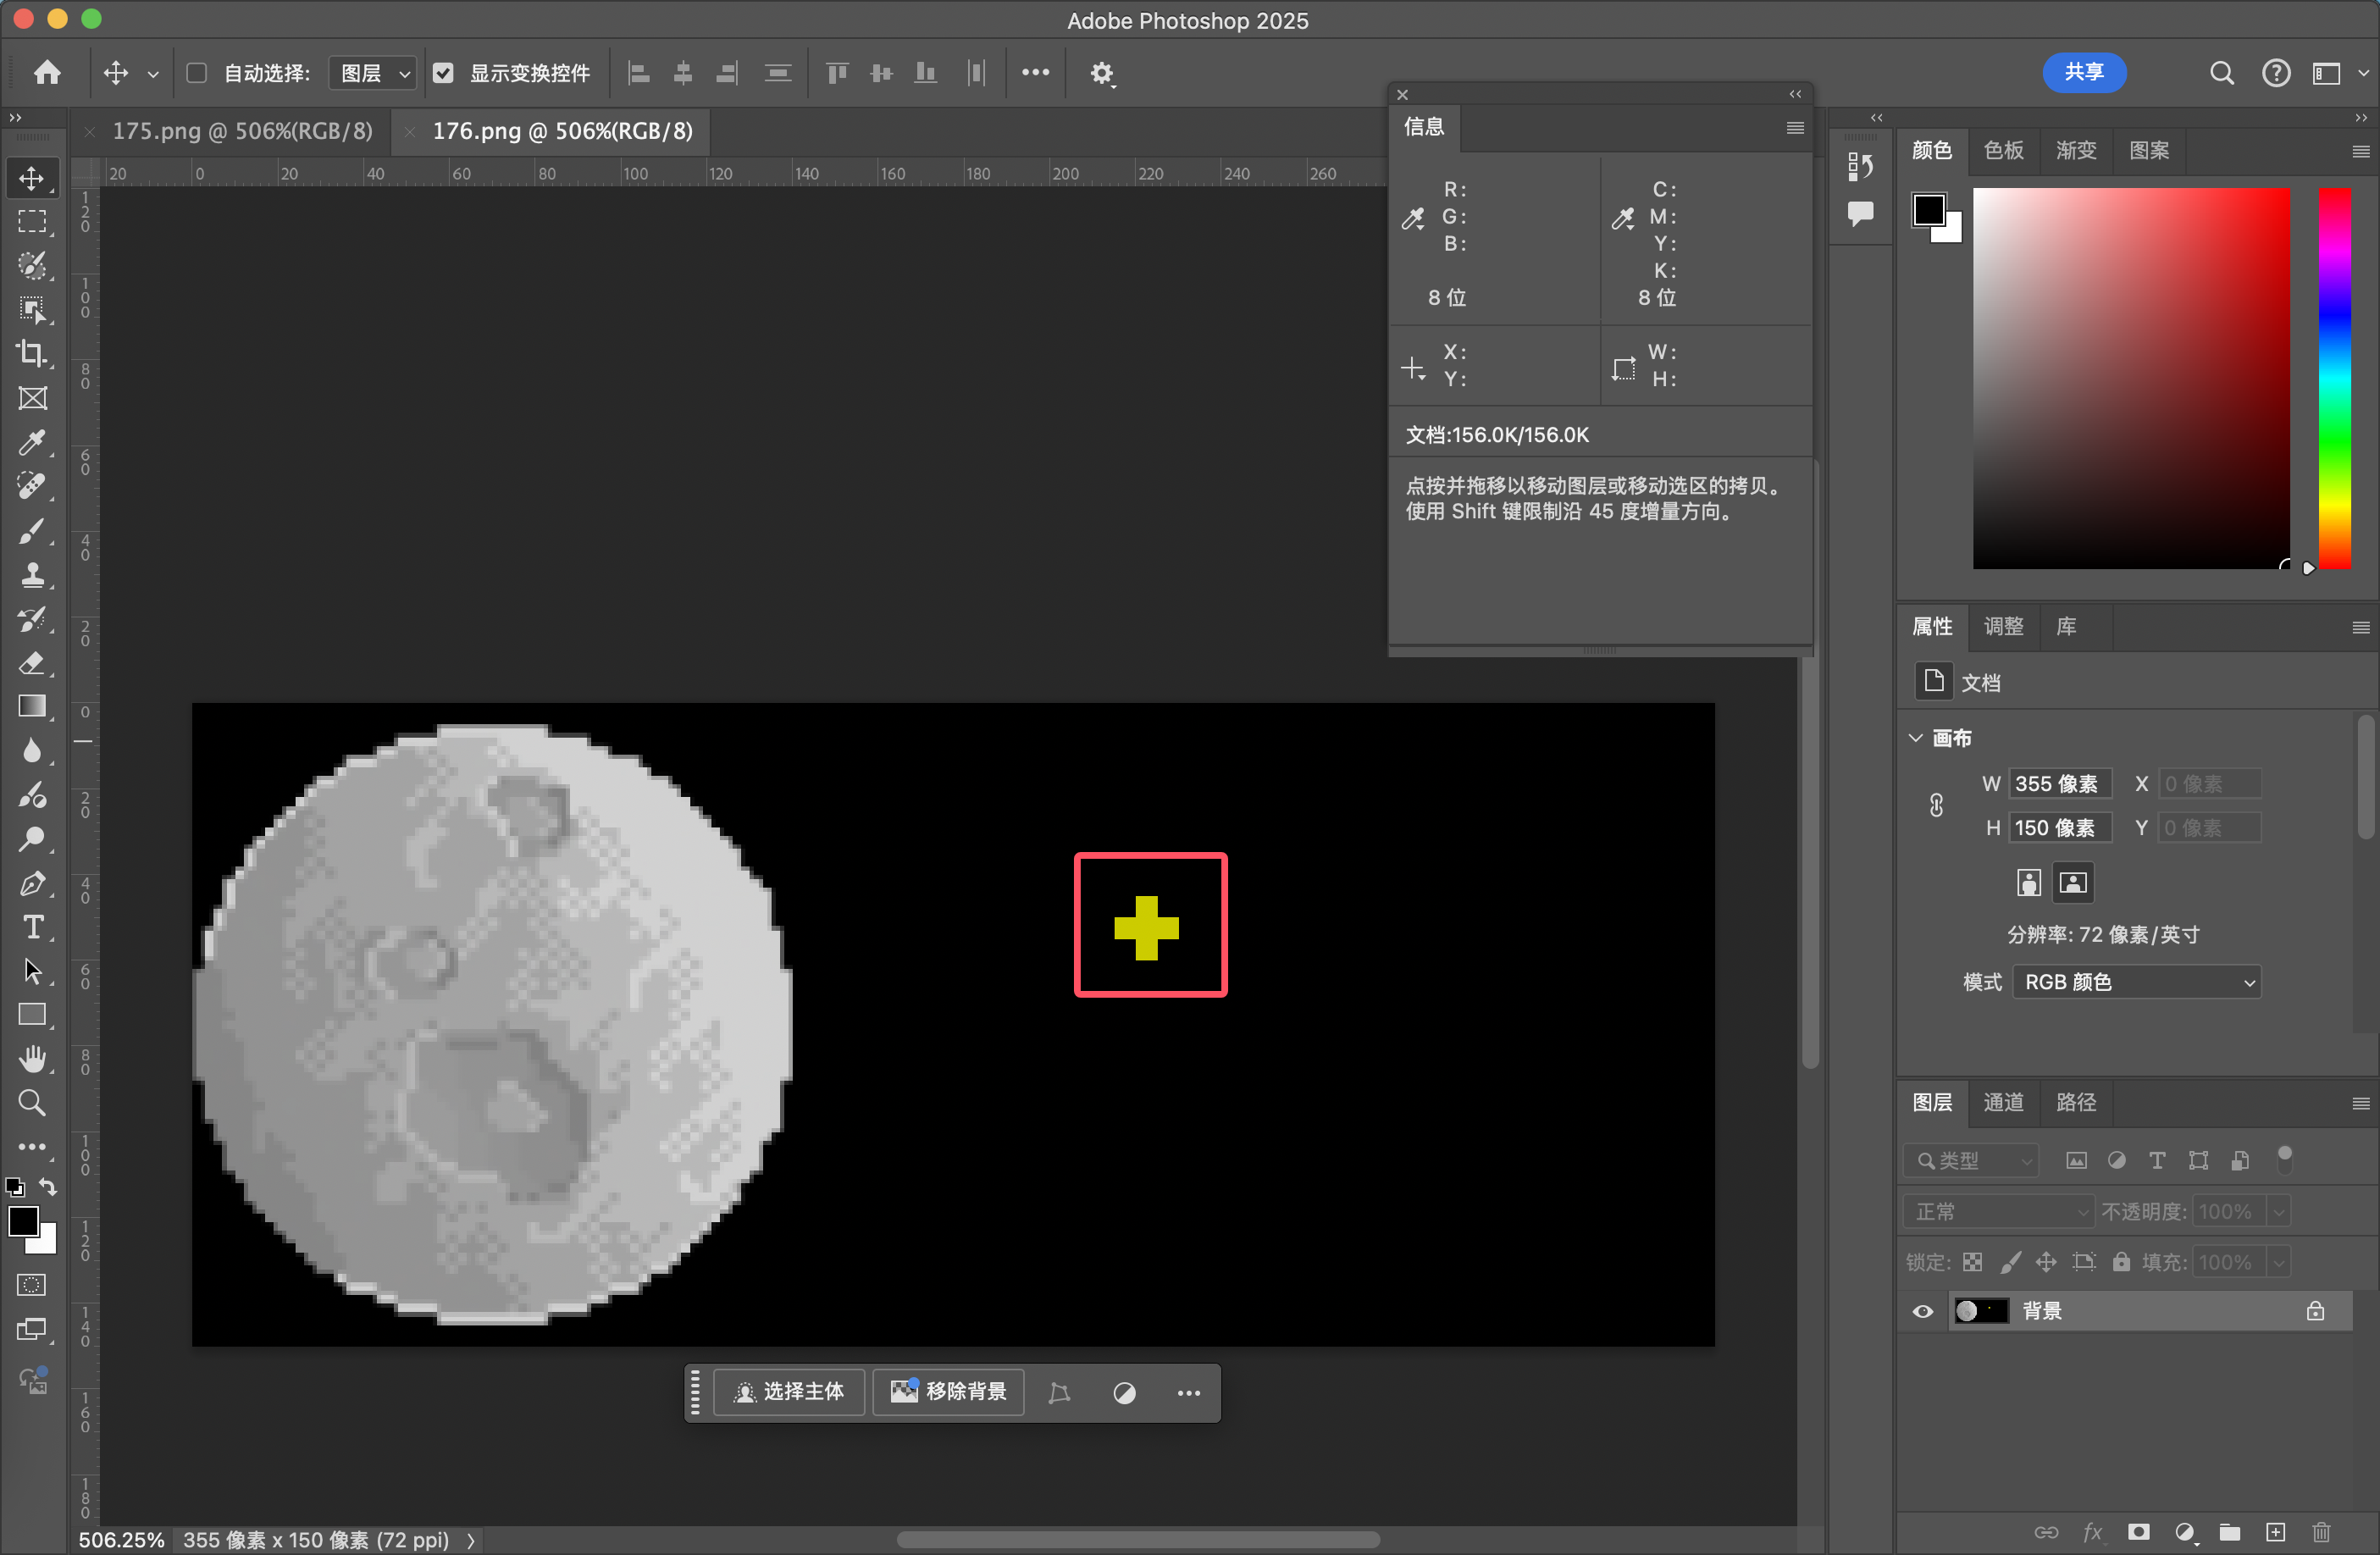This screenshot has height=1555, width=2380.
Task: Open the 类型 layer filter dropdown
Action: [x=1970, y=1160]
